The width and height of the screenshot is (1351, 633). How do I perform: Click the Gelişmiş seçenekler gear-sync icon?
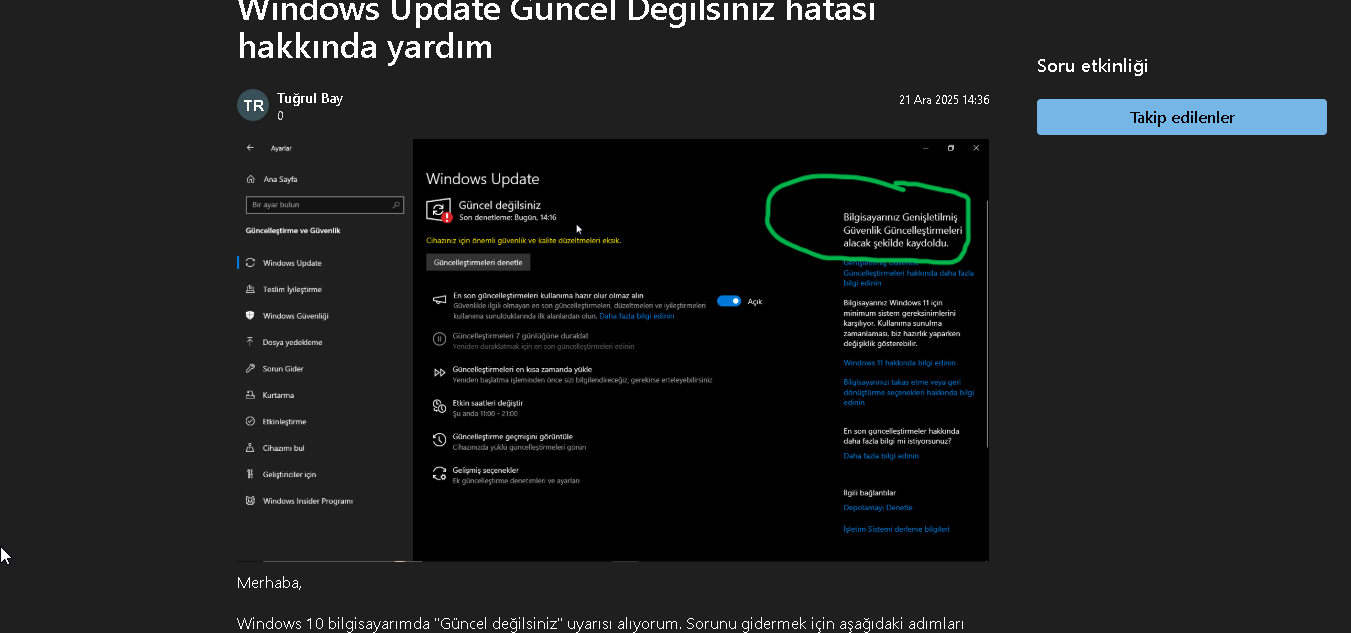[x=439, y=473]
